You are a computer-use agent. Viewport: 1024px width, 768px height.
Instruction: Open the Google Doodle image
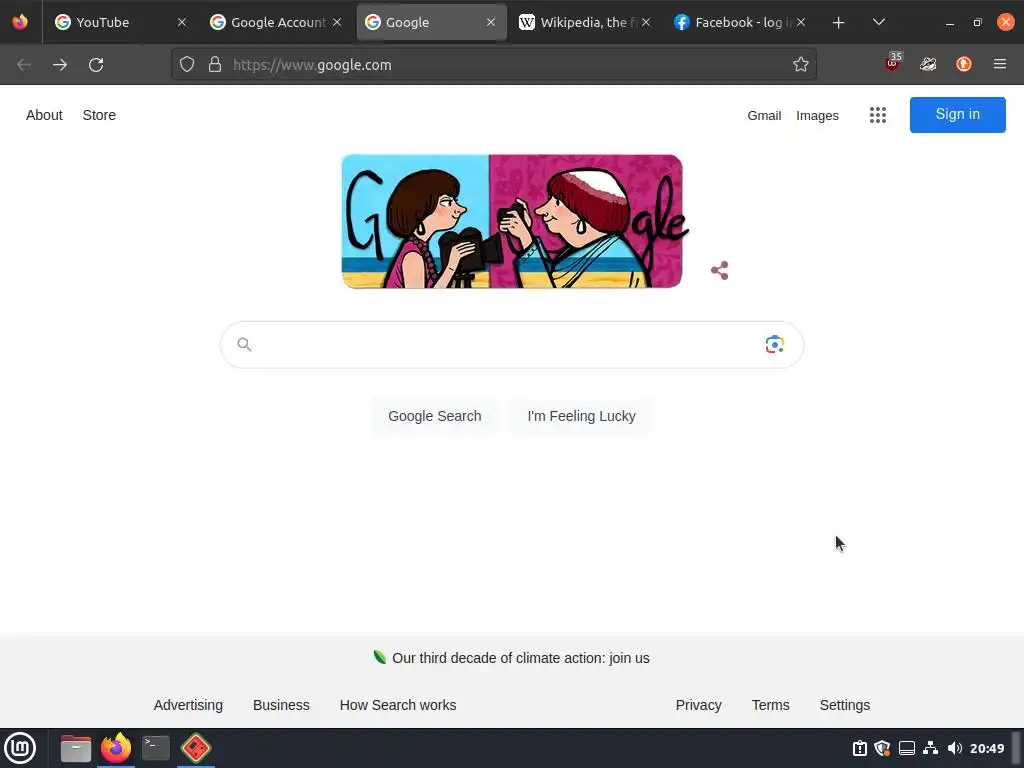click(513, 221)
